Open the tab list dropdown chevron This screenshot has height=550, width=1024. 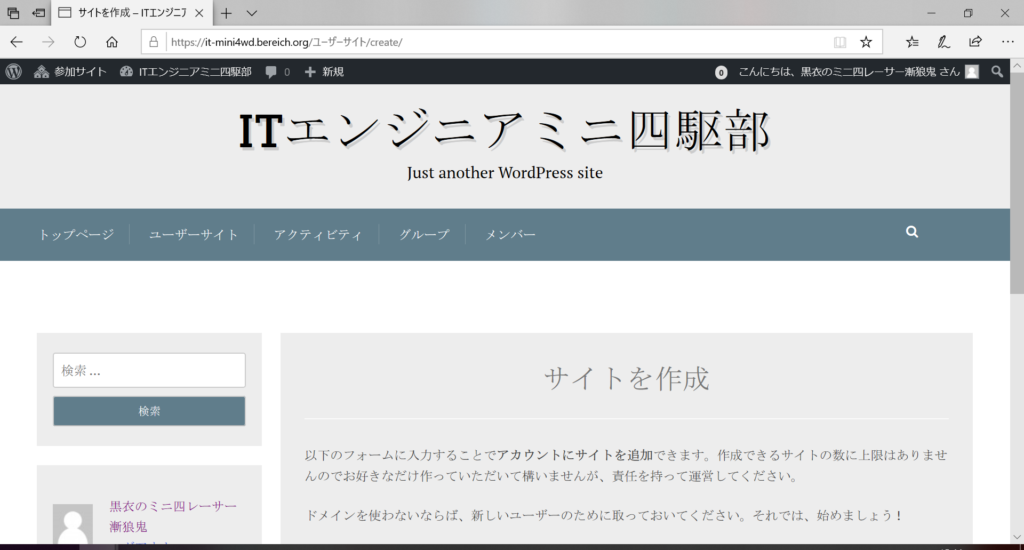tap(252, 13)
